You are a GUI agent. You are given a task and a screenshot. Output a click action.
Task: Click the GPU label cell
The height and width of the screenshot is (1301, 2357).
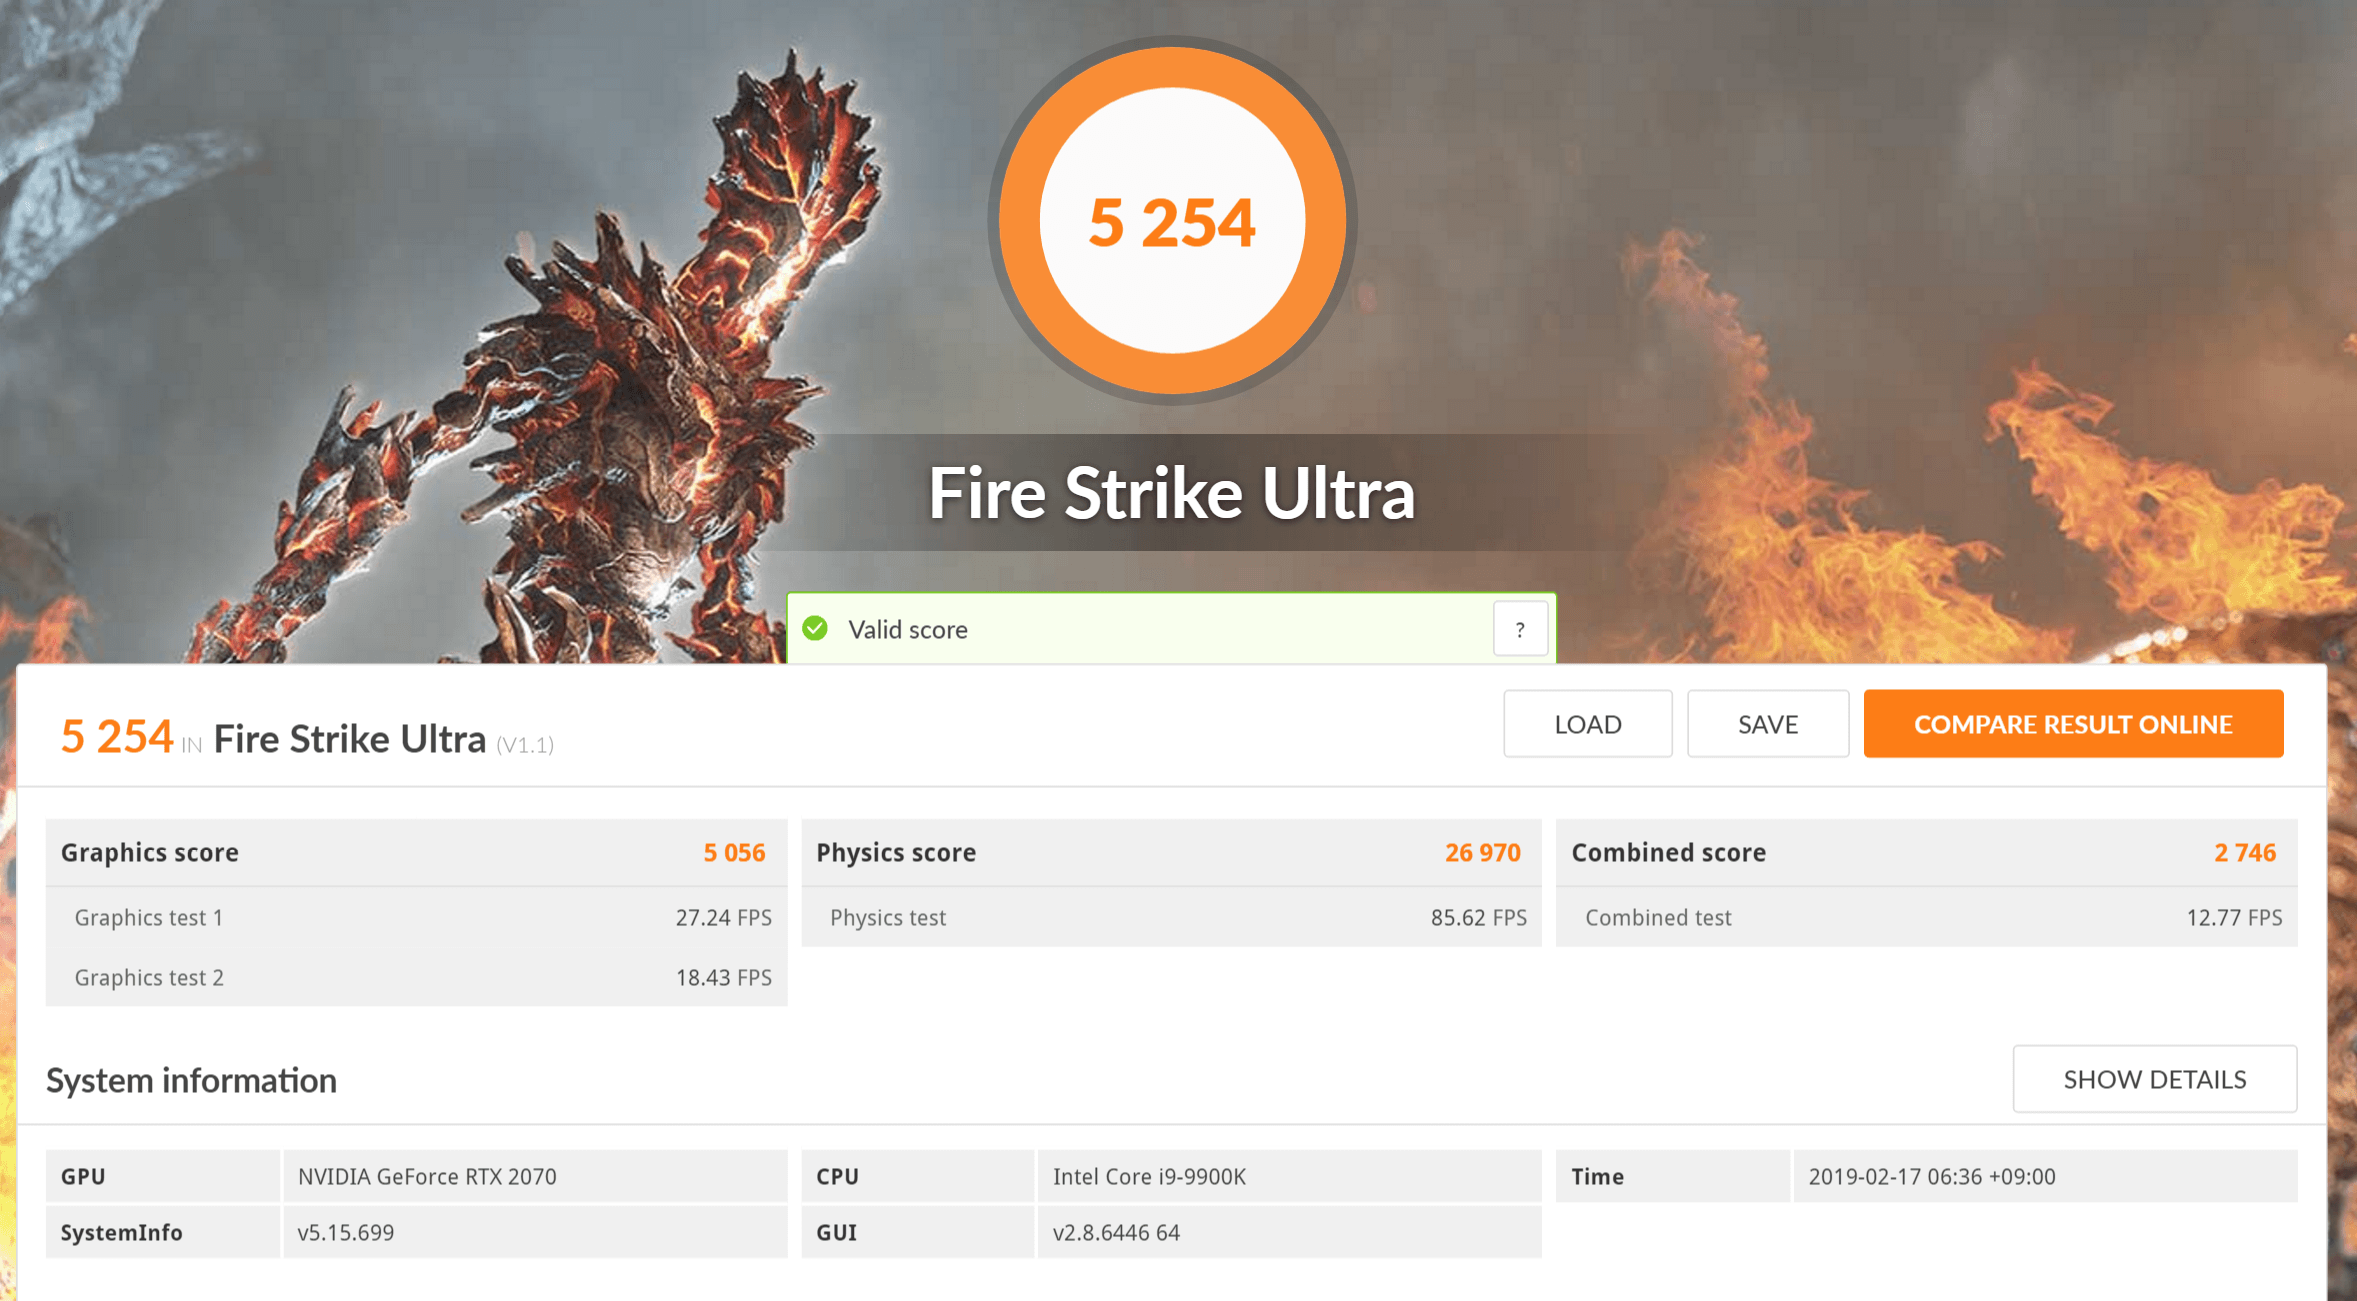162,1176
